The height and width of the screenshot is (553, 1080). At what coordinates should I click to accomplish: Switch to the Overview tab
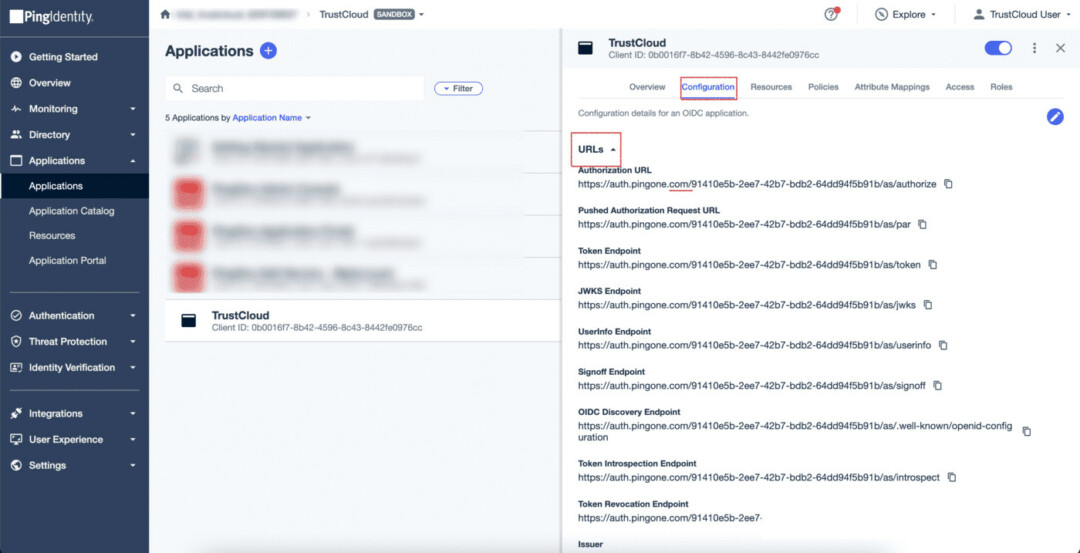coord(647,87)
